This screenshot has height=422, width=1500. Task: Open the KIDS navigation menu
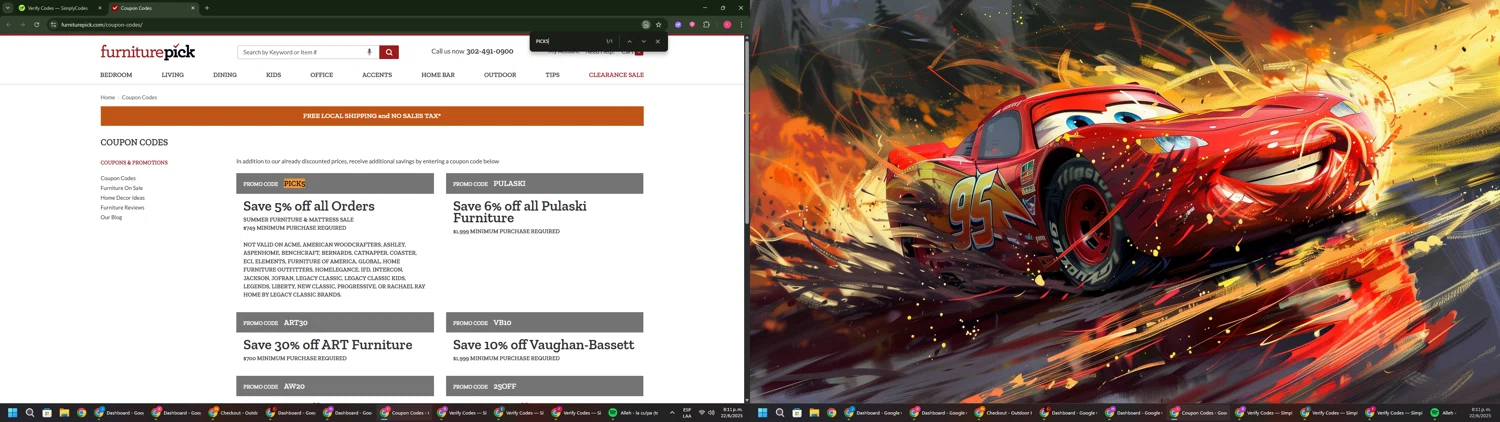pyautogui.click(x=273, y=75)
